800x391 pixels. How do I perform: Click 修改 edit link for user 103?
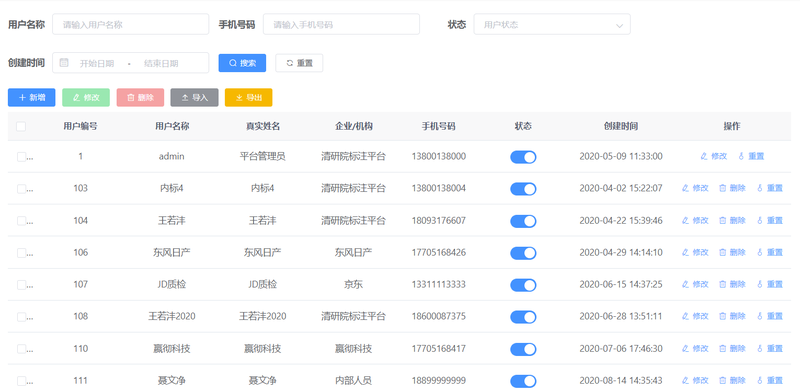695,188
